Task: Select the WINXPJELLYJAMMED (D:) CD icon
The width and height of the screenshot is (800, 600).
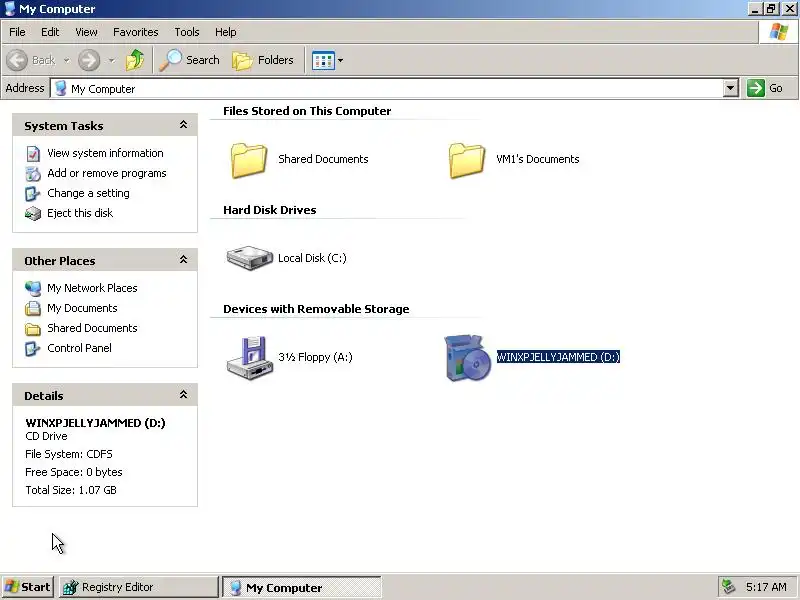Action: (467, 358)
